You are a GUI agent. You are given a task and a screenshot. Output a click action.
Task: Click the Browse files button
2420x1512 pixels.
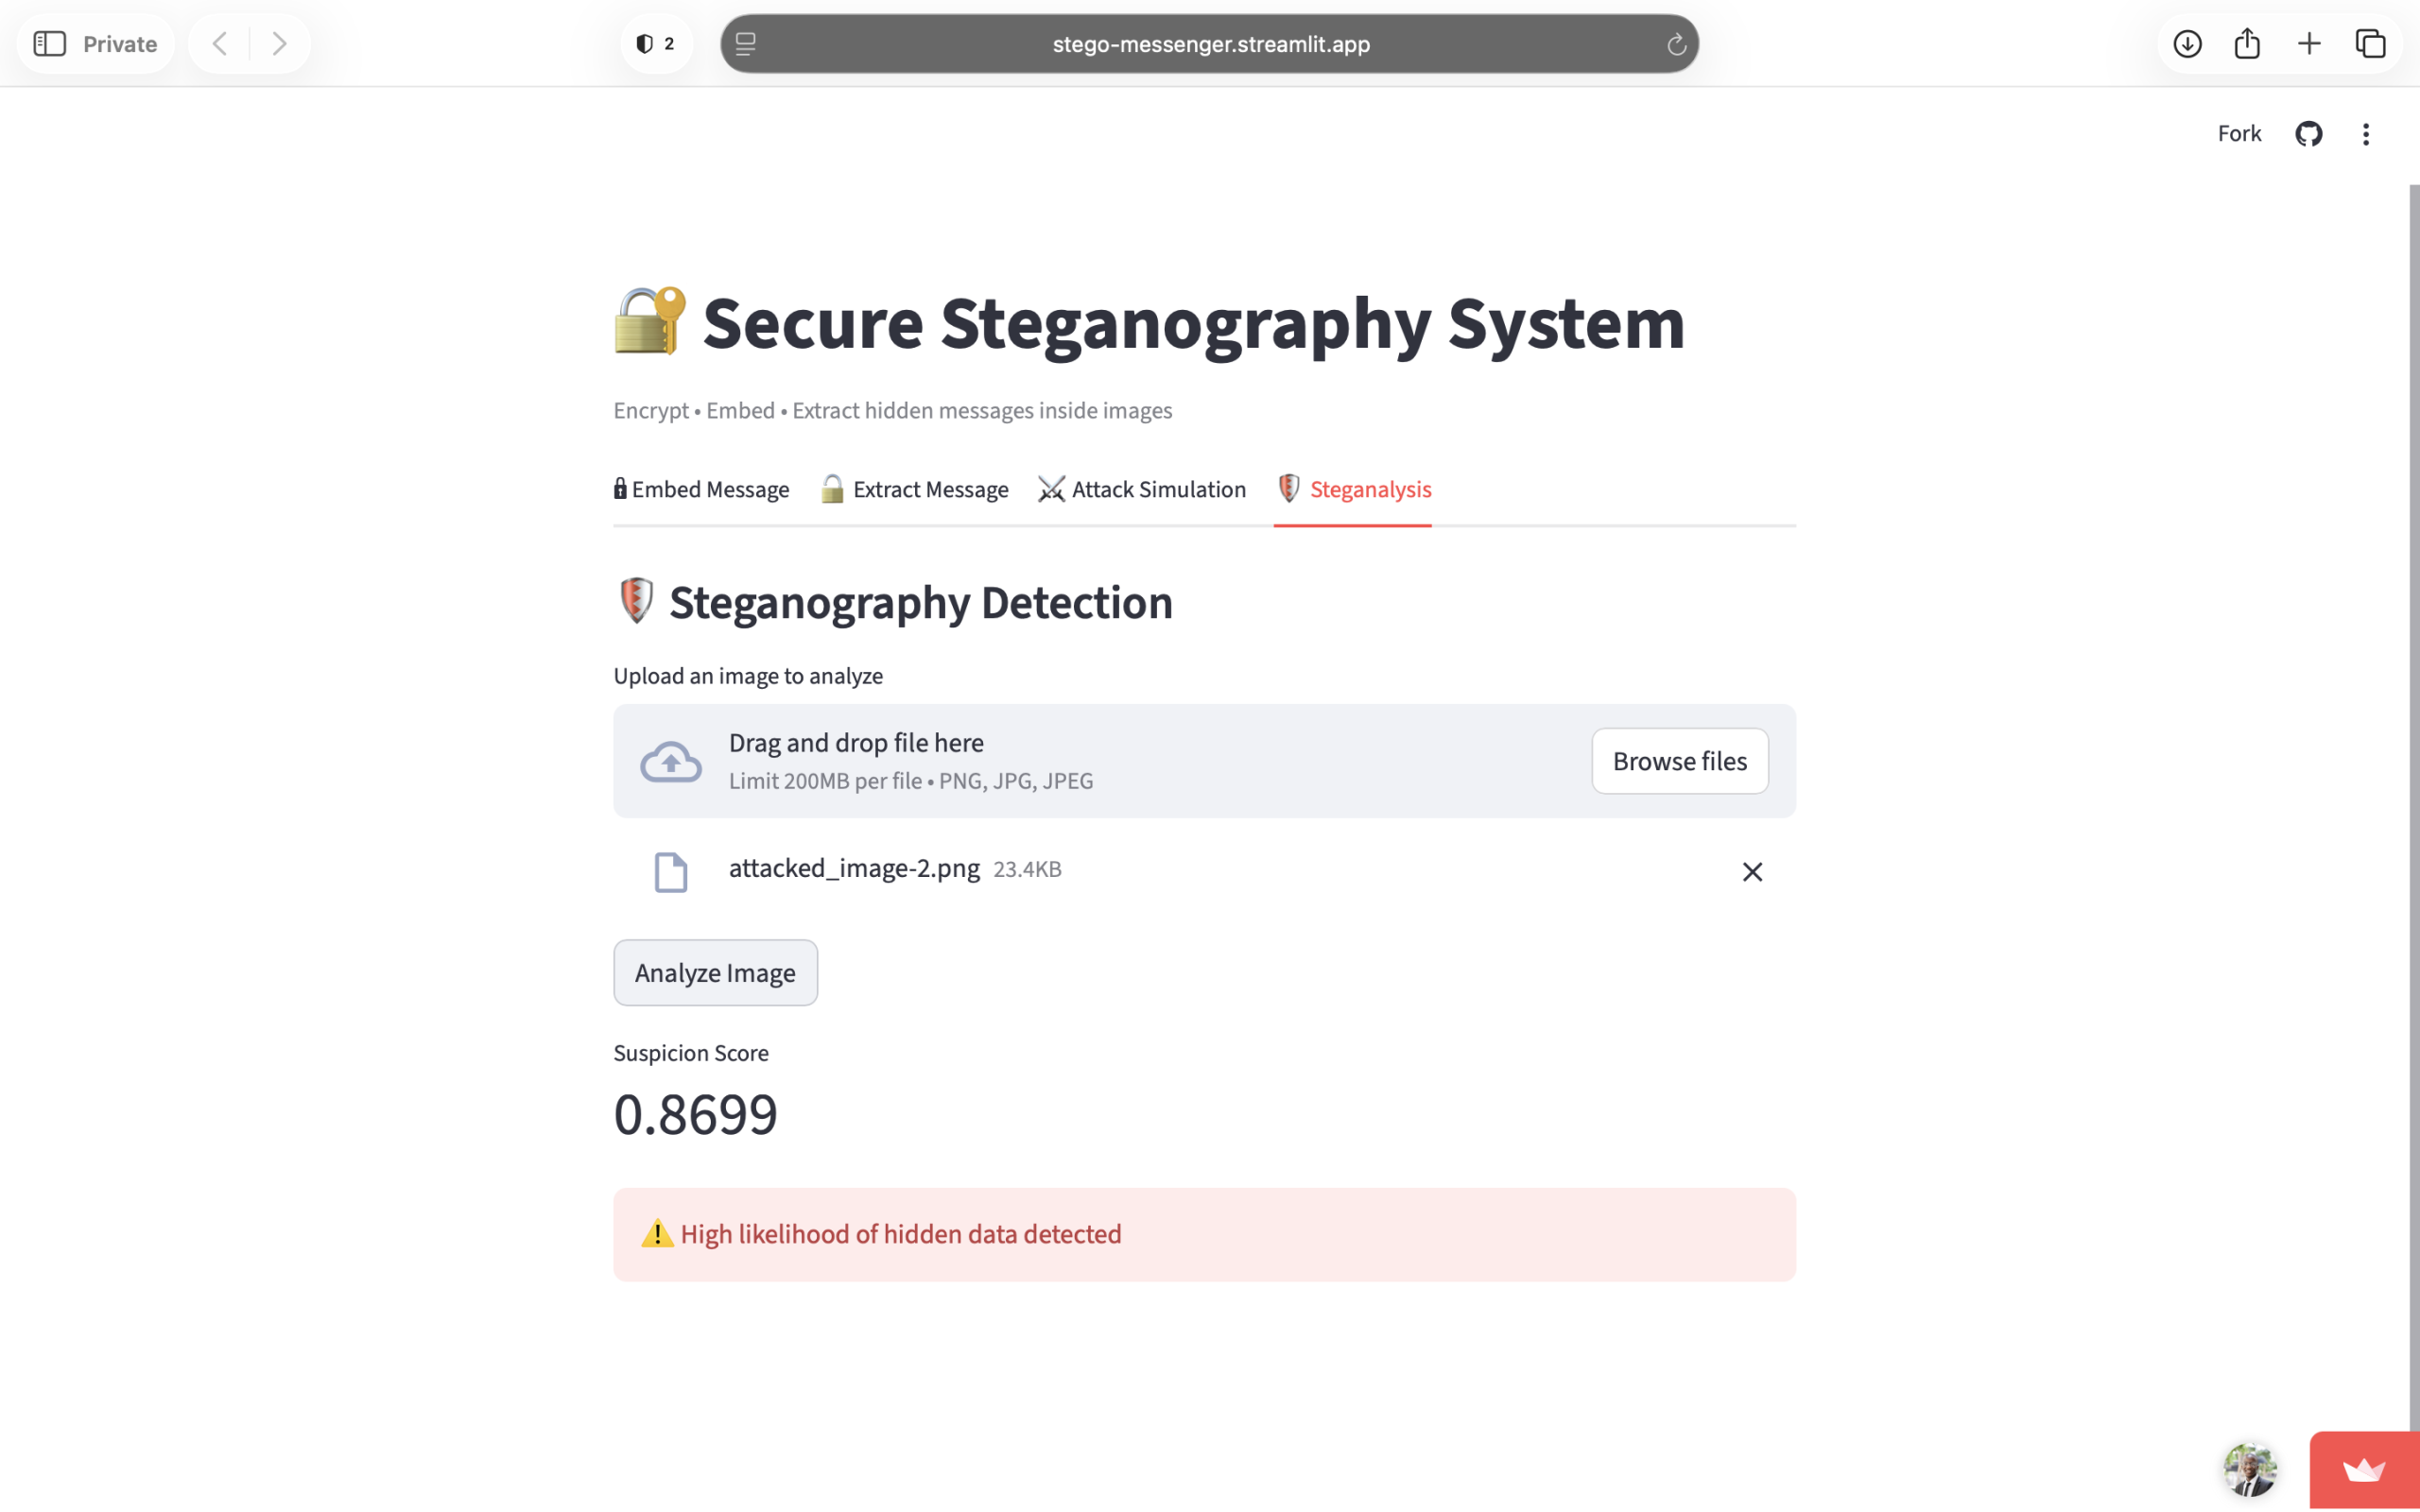tap(1679, 761)
